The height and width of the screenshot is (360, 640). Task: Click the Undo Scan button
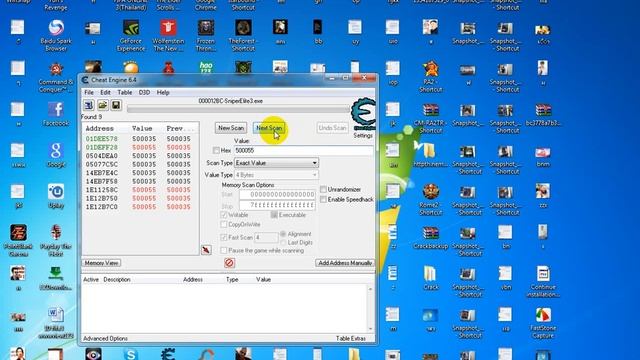click(332, 128)
